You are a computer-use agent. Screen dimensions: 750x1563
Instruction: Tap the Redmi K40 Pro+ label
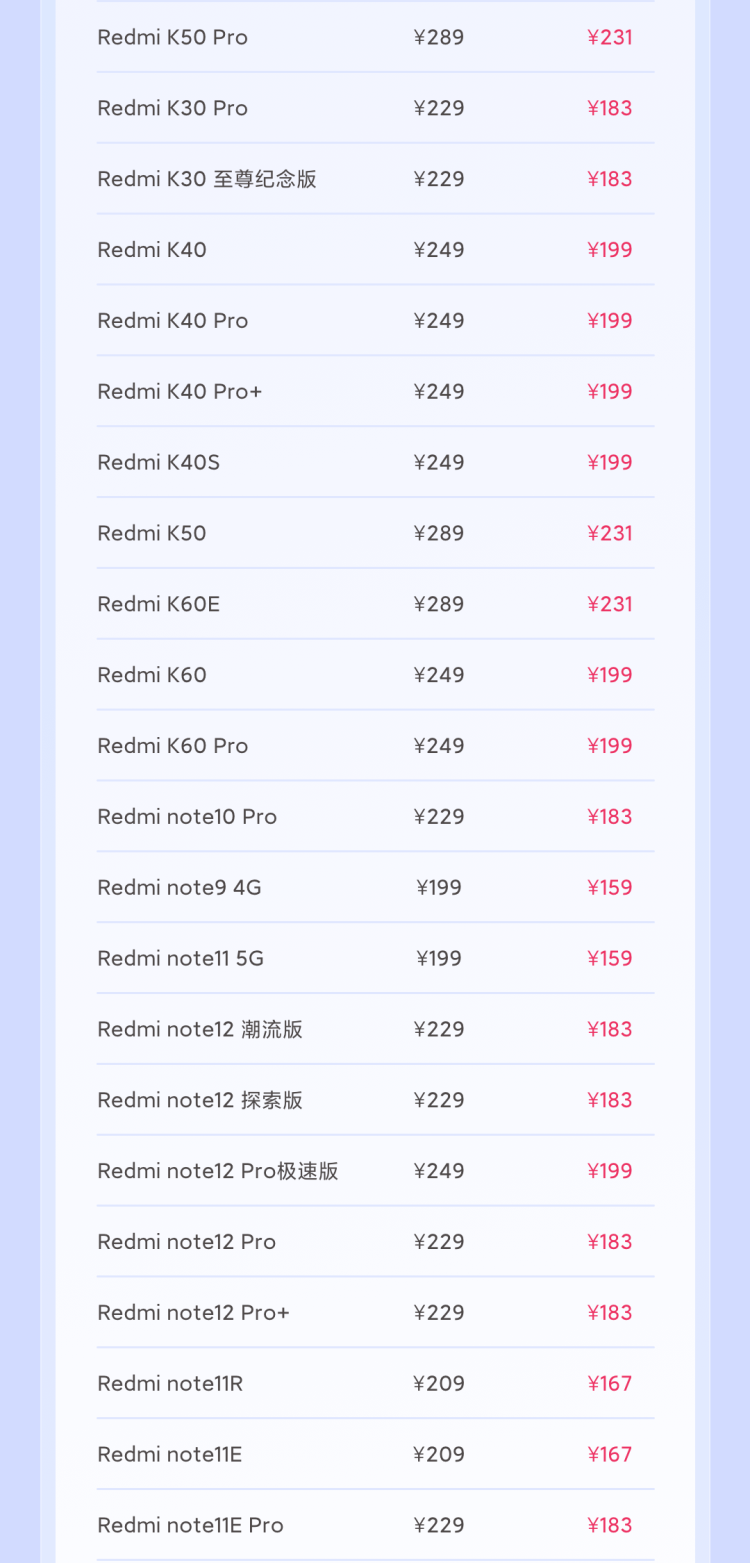[x=179, y=391]
